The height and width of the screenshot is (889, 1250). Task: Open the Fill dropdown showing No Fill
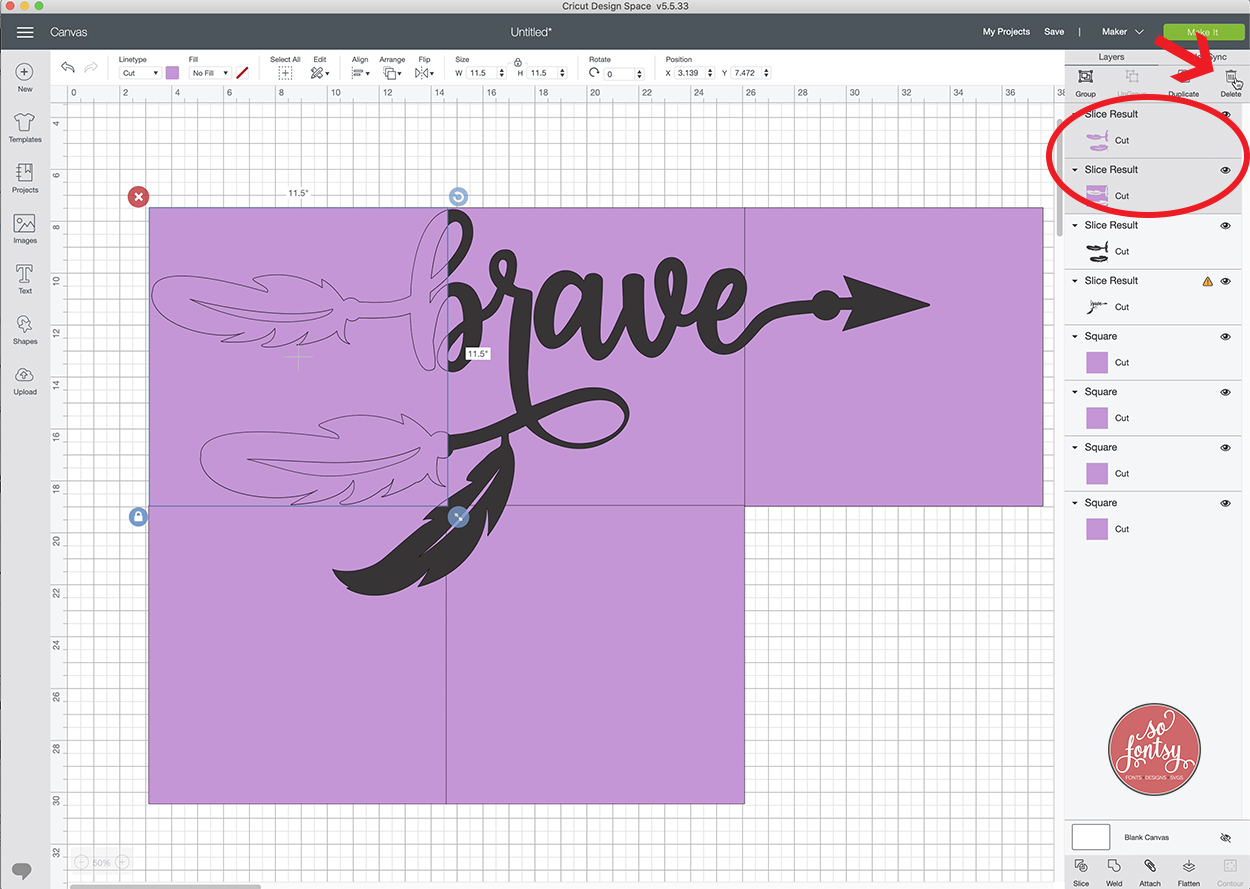click(x=210, y=73)
